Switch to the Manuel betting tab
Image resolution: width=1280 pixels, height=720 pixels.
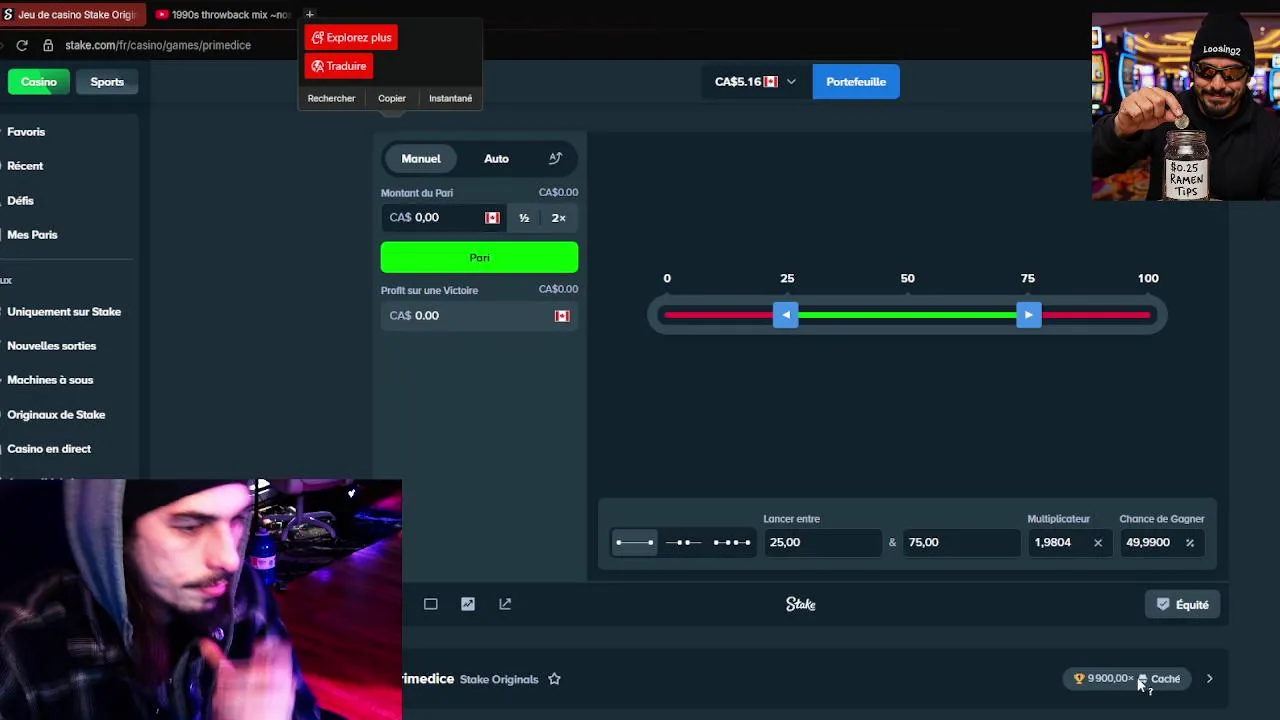coord(421,158)
